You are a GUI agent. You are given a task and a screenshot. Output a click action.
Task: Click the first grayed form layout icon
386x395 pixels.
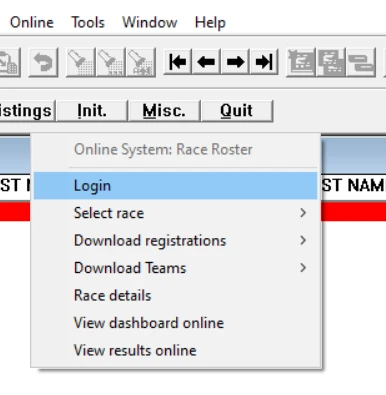301,62
